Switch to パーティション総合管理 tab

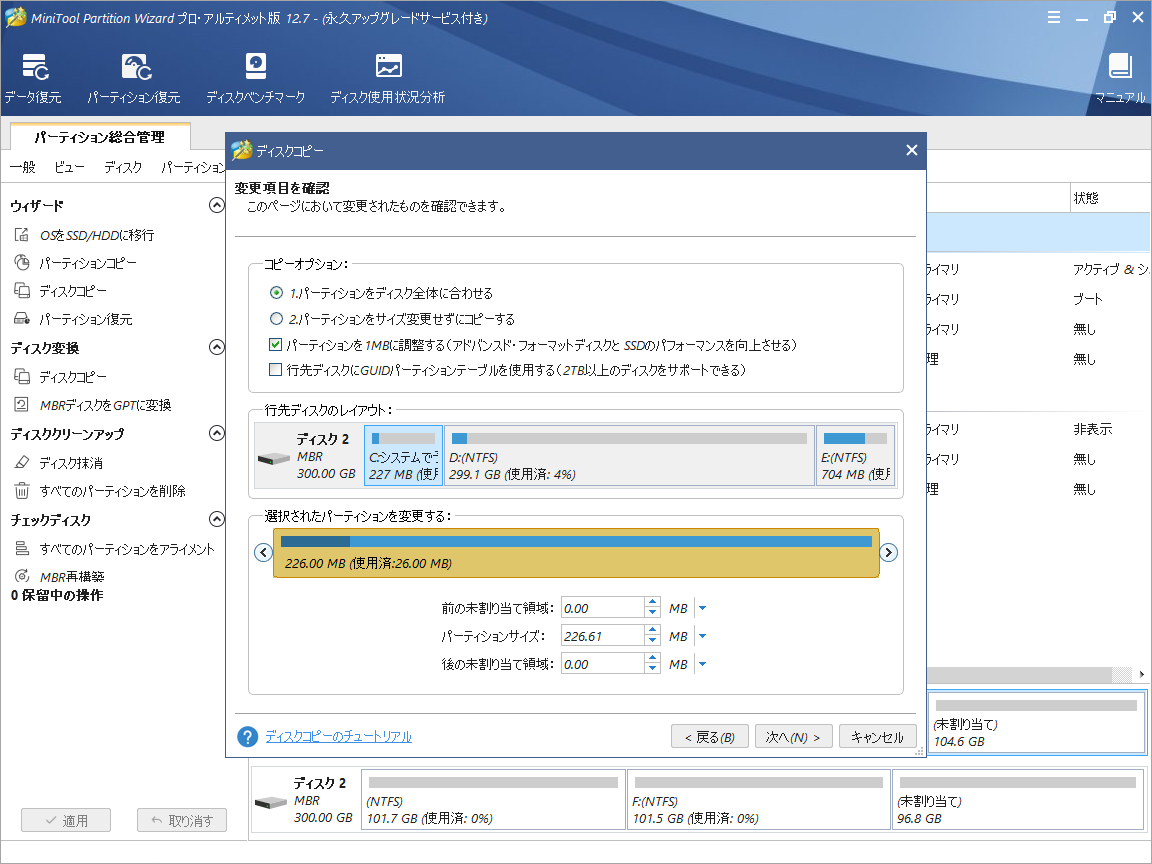click(x=100, y=139)
